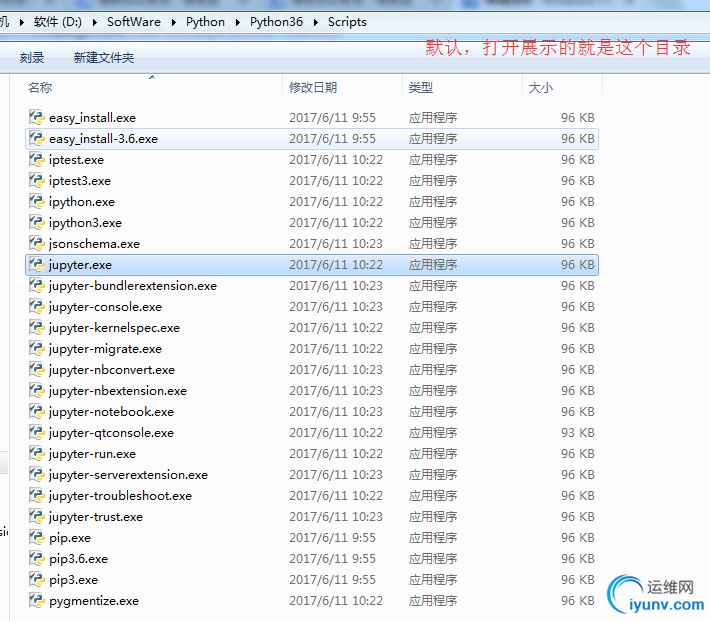Screen dimensions: 710x621
Task: Click the jupyter-nbconvert.exe file icon
Action: click(37, 369)
